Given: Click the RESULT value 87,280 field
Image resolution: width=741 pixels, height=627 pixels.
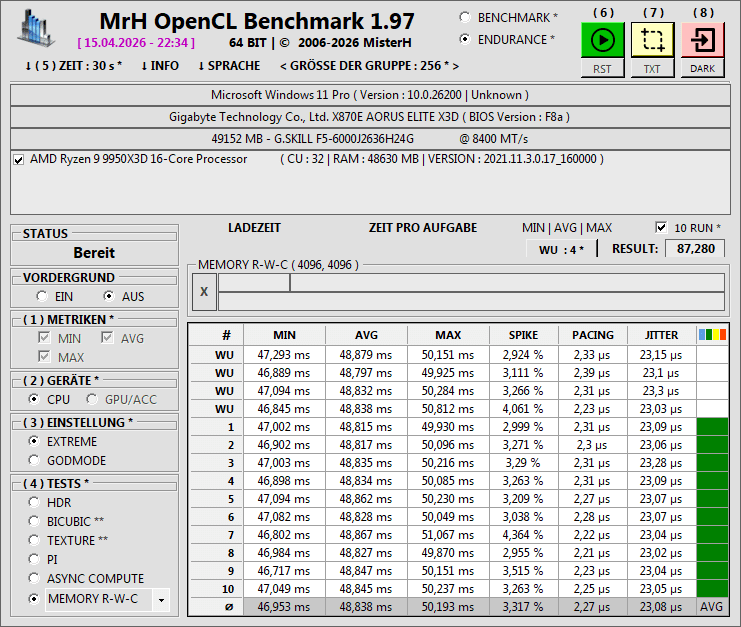Looking at the screenshot, I should [695, 249].
